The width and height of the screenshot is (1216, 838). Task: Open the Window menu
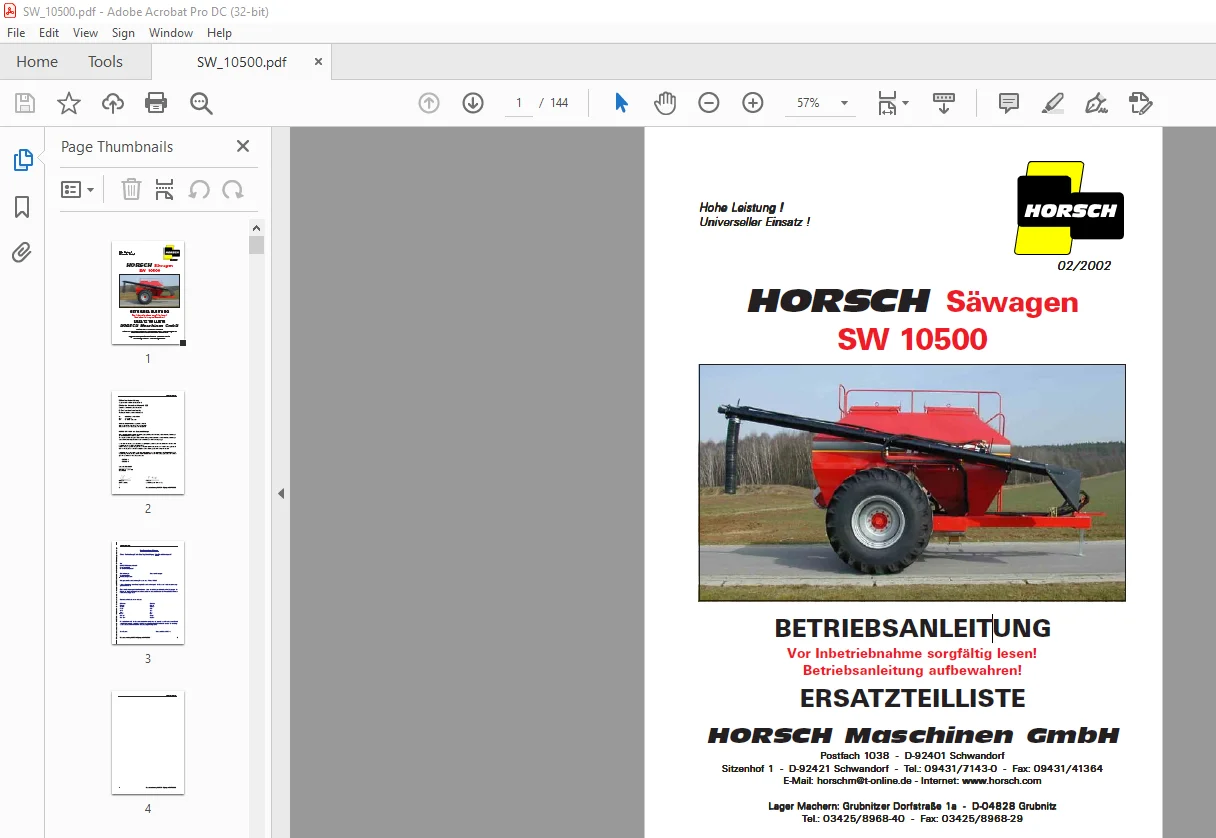point(171,33)
